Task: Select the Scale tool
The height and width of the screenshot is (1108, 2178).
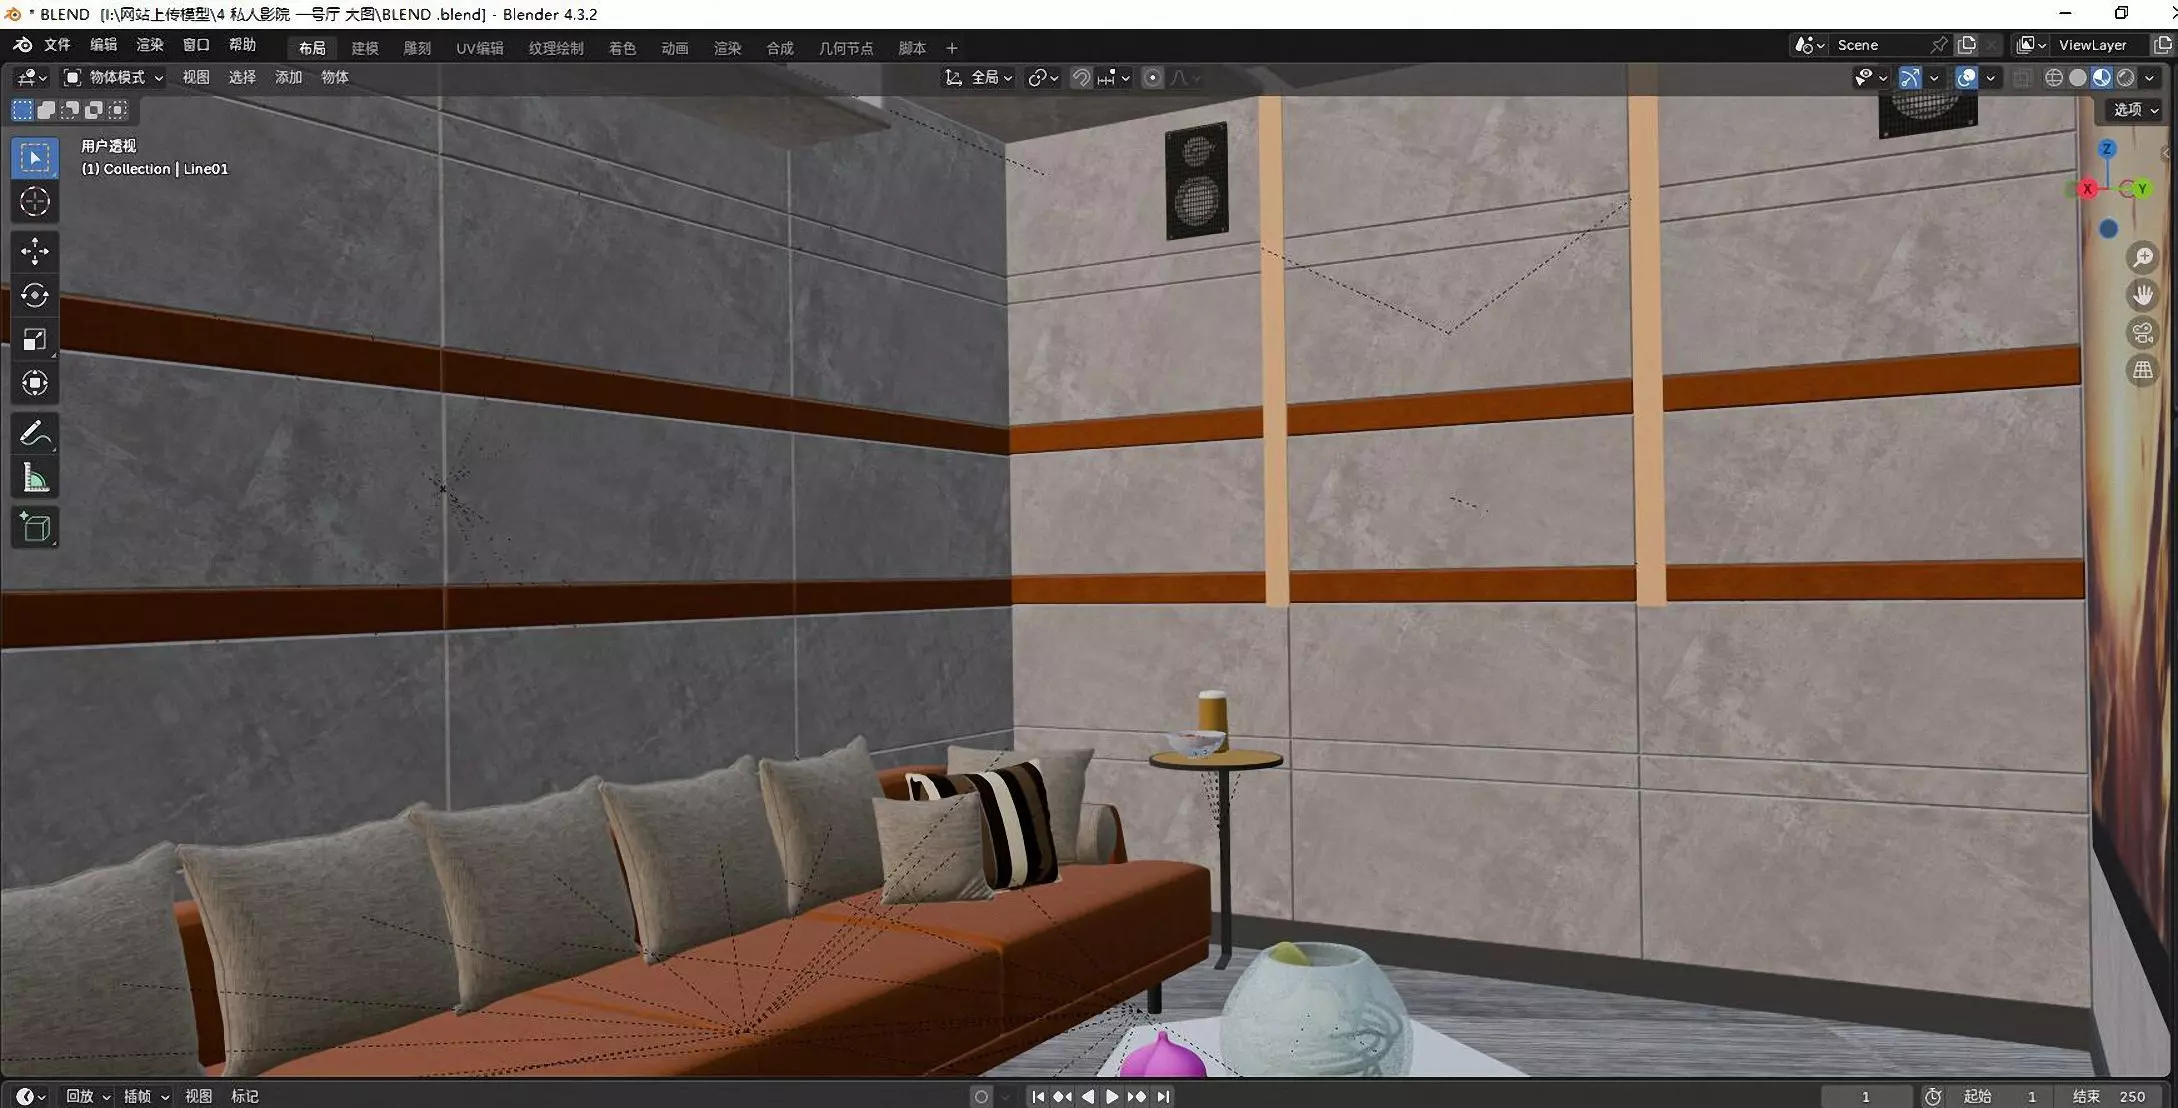Action: click(x=35, y=340)
